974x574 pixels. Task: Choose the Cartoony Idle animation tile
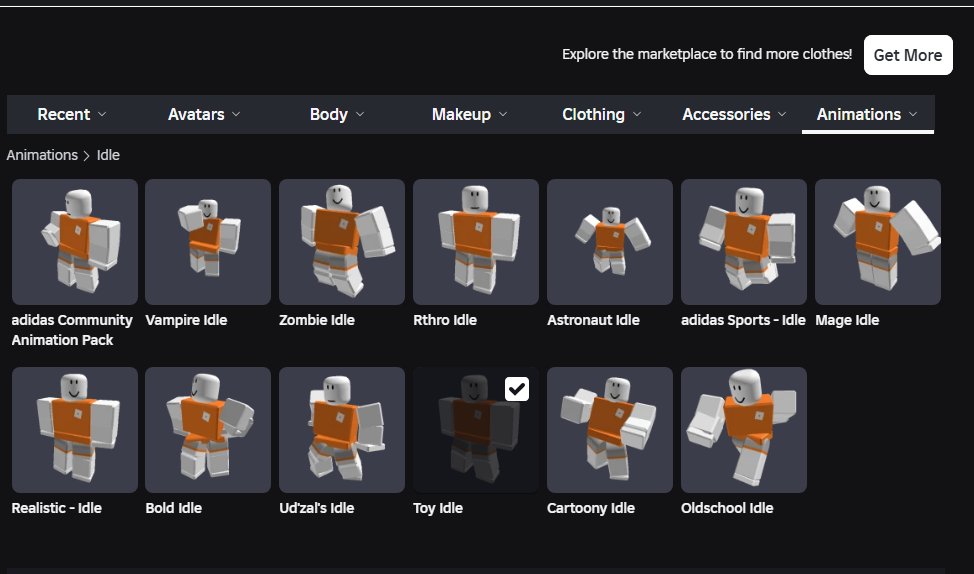coord(609,430)
